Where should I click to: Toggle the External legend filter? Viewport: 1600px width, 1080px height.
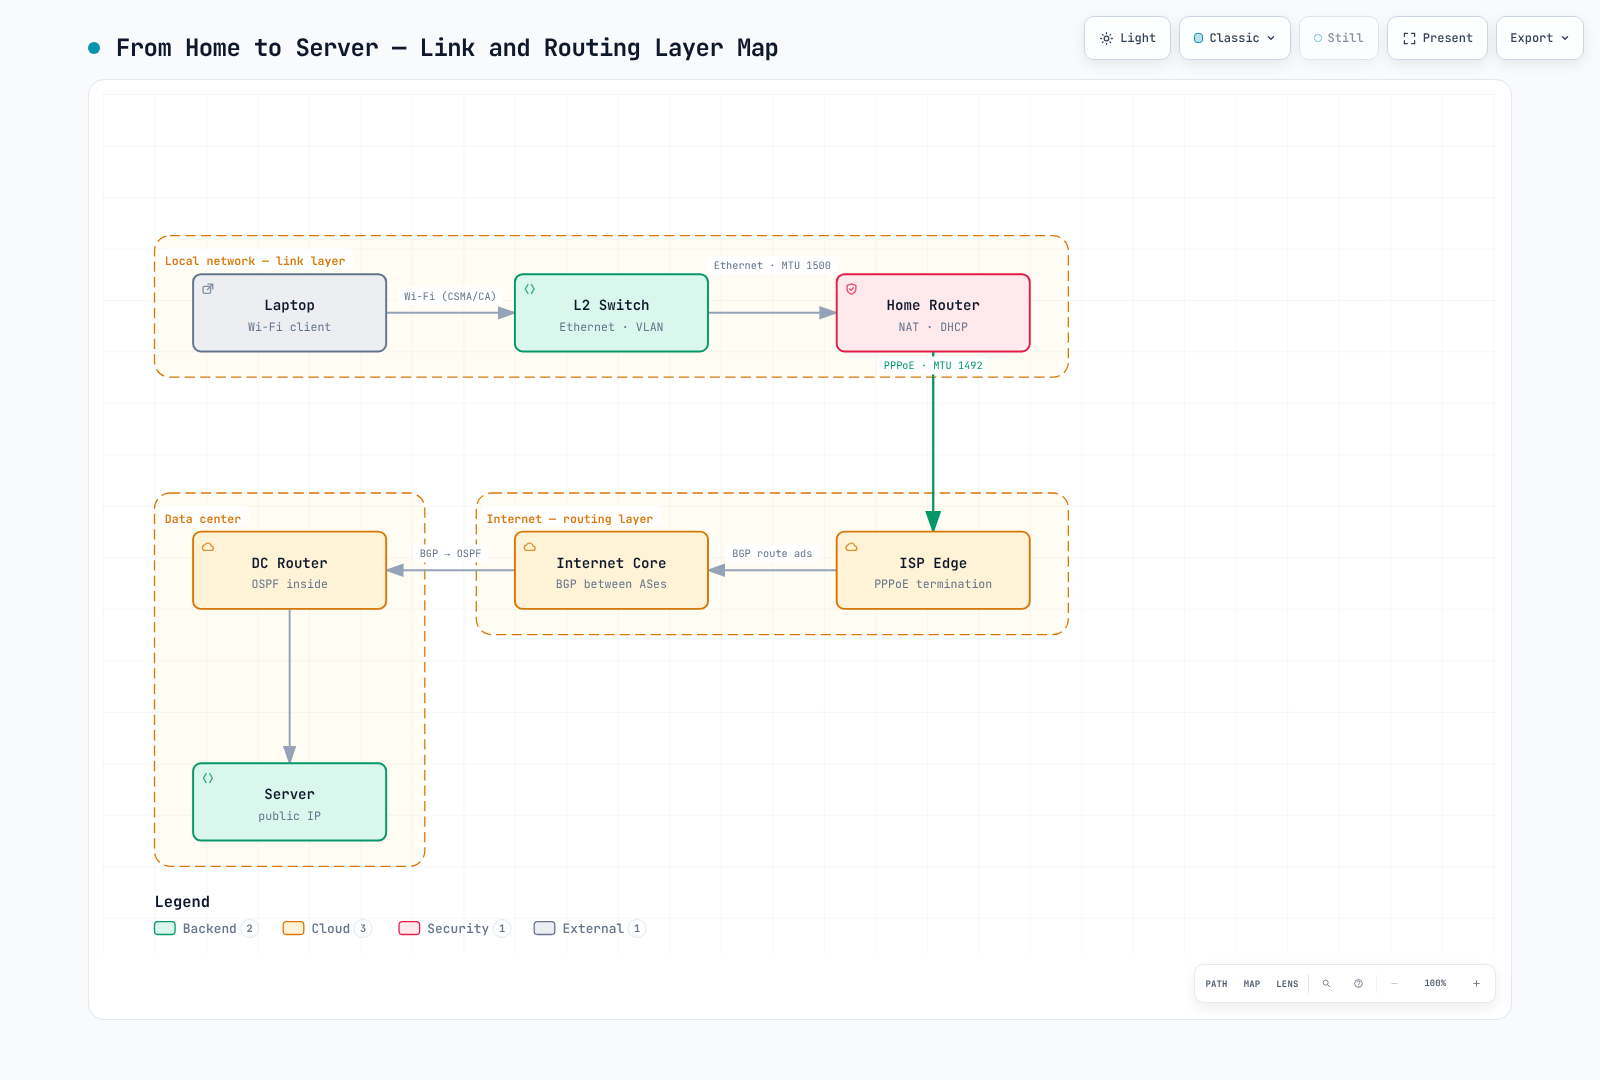pos(590,929)
